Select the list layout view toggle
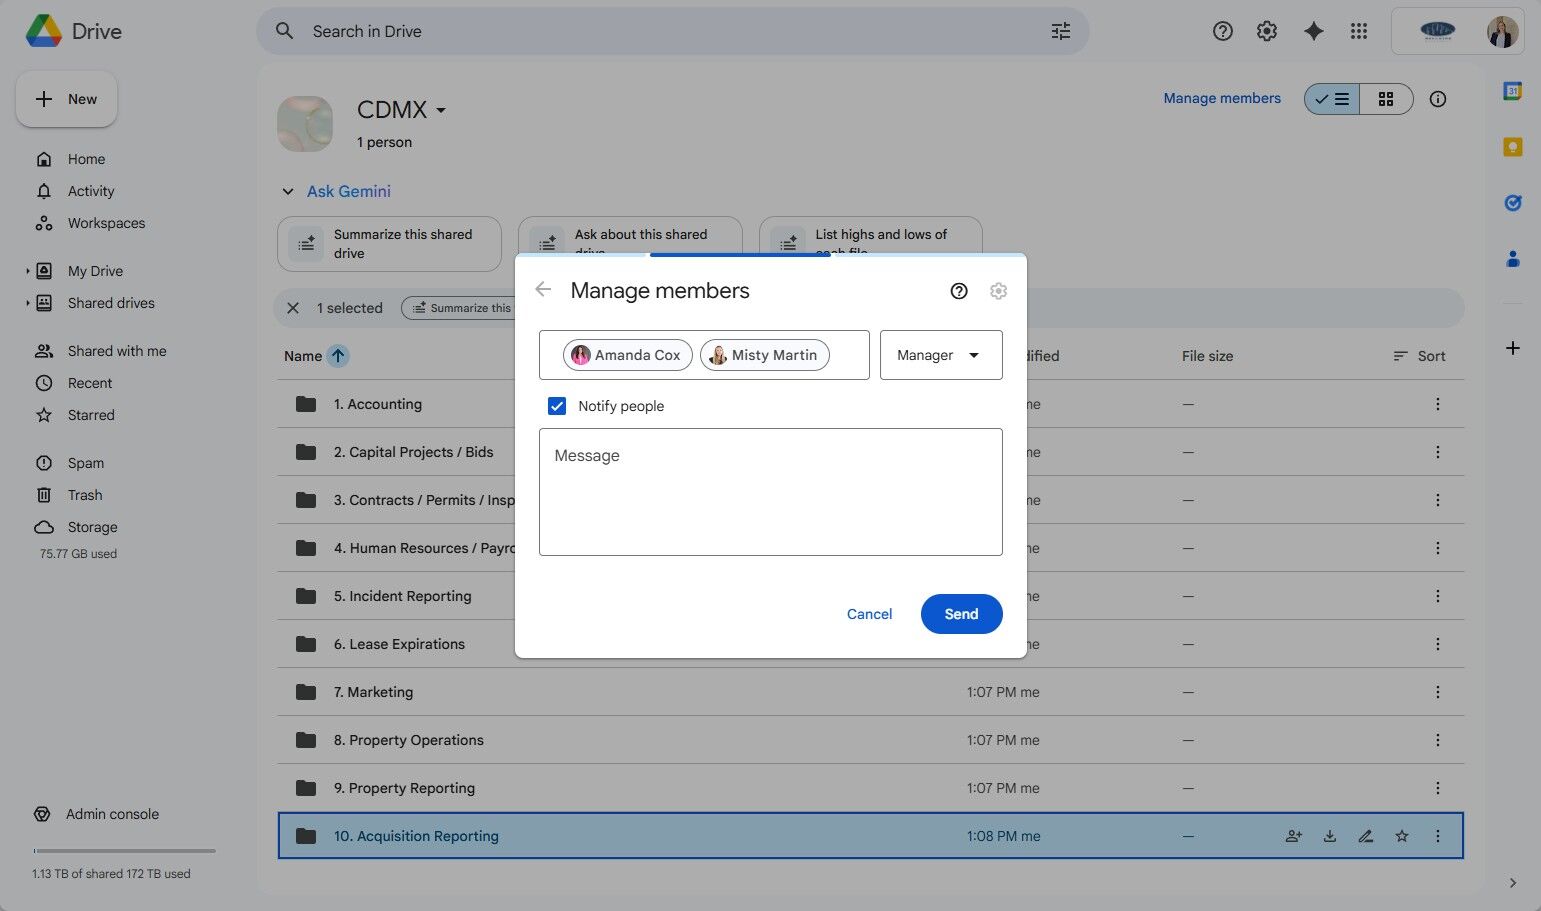Viewport: 1541px width, 911px height. point(1332,99)
